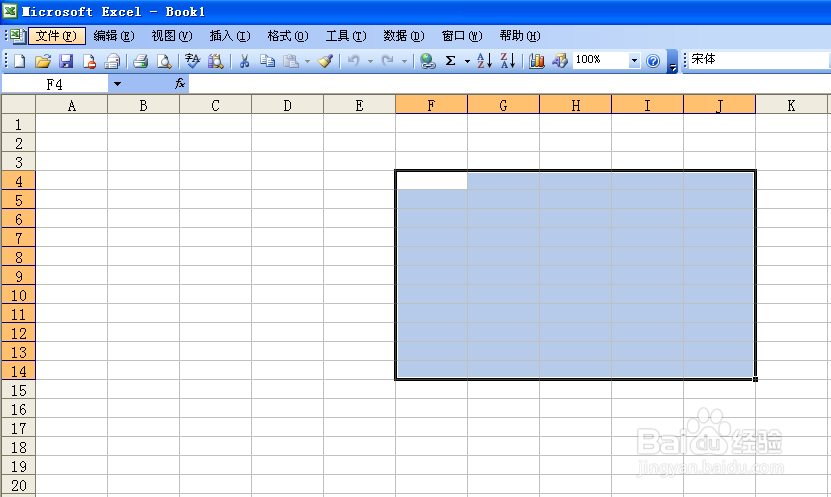This screenshot has height=497, width=831.
Task: Create a new blank workbook
Action: [x=20, y=61]
